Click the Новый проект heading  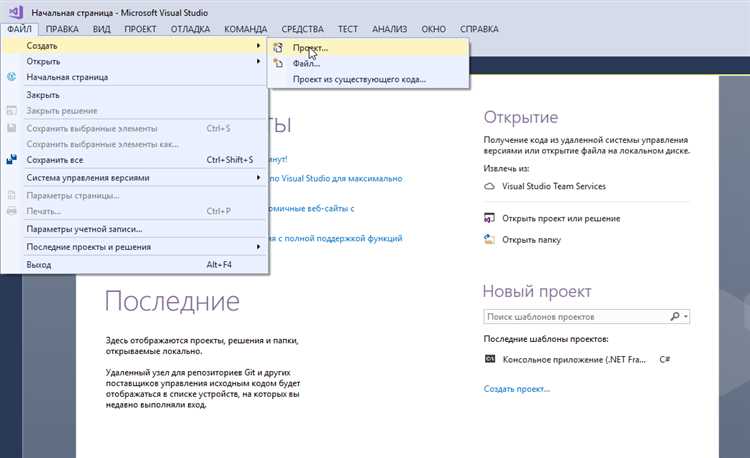pyautogui.click(x=537, y=291)
